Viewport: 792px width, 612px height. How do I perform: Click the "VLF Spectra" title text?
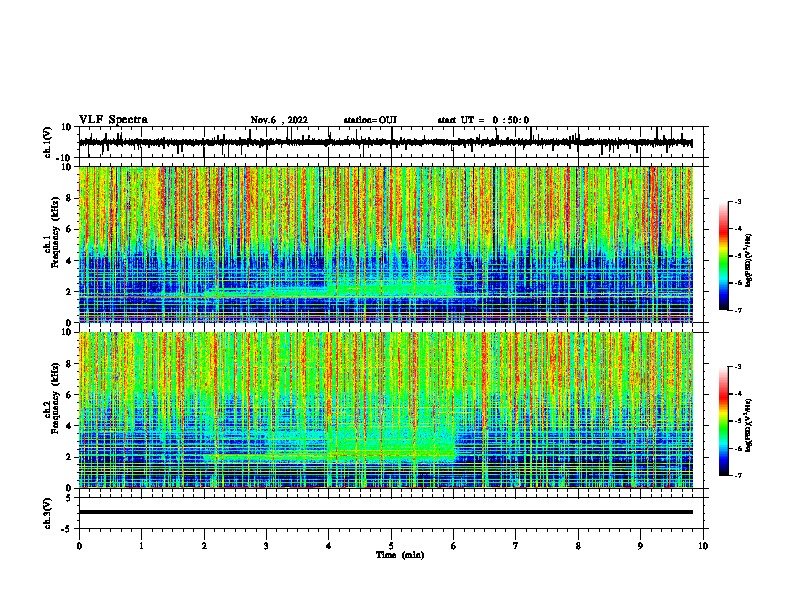(x=113, y=120)
